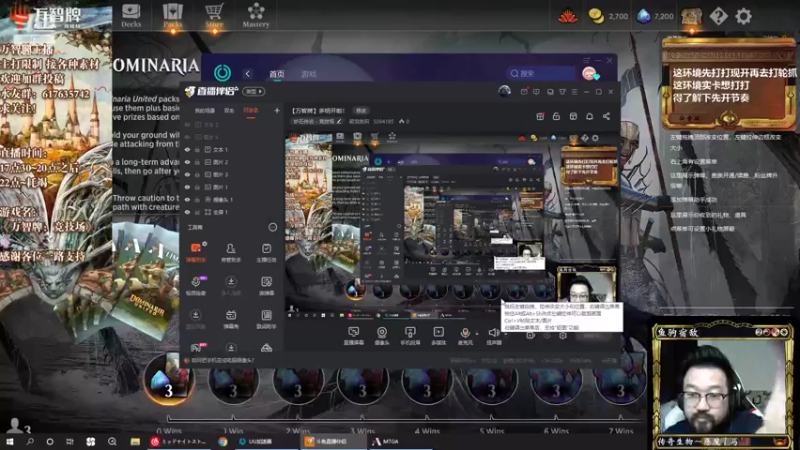Click the 修改 button next to stream title
The width and height of the screenshot is (800, 450).
(x=361, y=110)
